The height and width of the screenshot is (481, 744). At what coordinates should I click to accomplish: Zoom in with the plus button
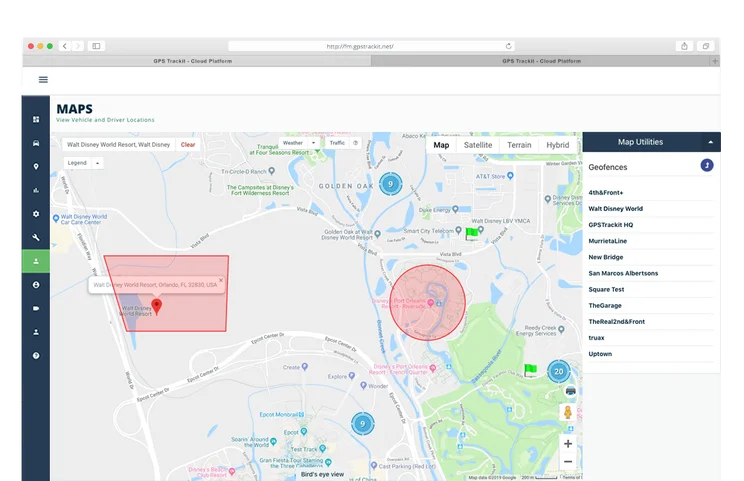[x=567, y=444]
